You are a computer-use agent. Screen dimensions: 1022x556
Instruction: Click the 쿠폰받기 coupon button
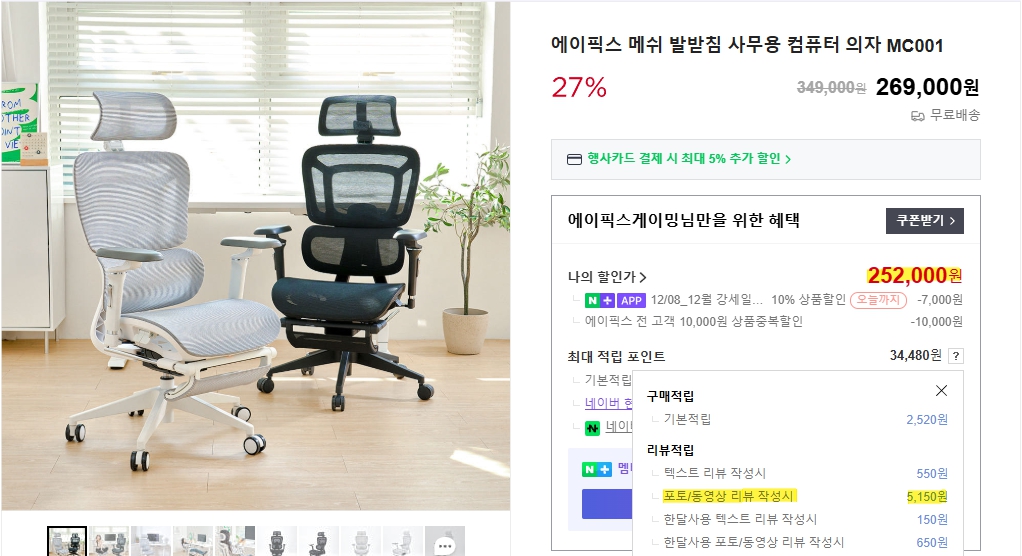924,221
